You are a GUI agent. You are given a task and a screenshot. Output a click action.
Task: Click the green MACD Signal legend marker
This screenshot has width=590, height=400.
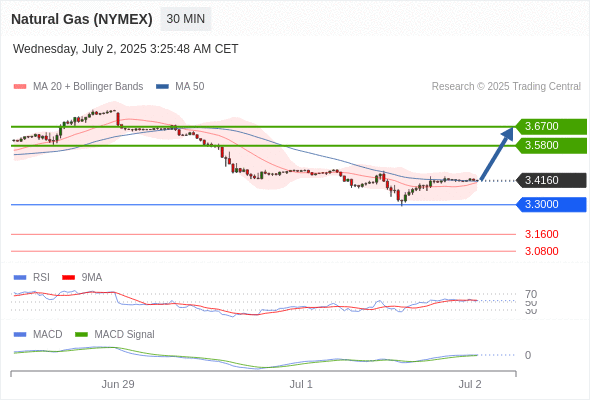coord(81,335)
